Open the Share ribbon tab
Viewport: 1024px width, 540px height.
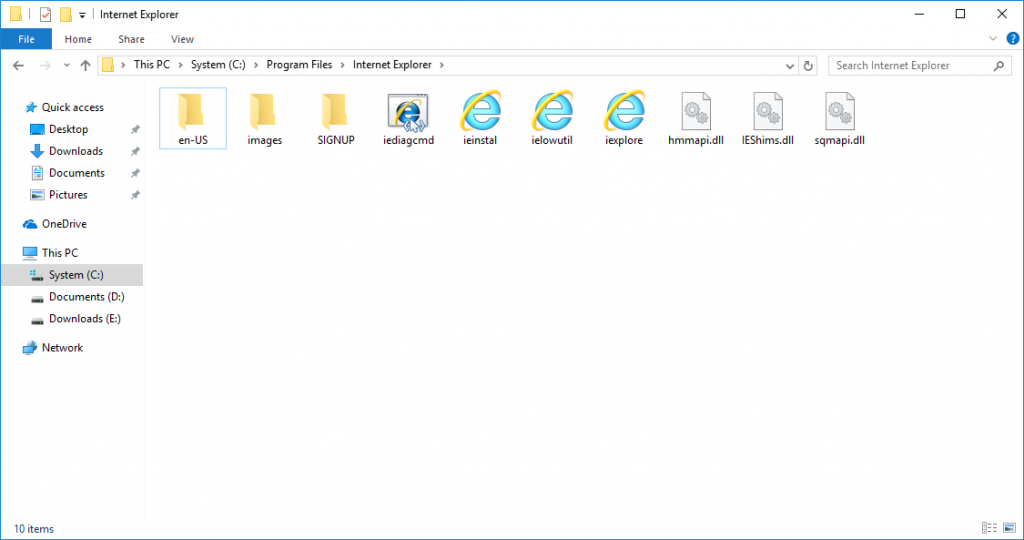pyautogui.click(x=131, y=39)
